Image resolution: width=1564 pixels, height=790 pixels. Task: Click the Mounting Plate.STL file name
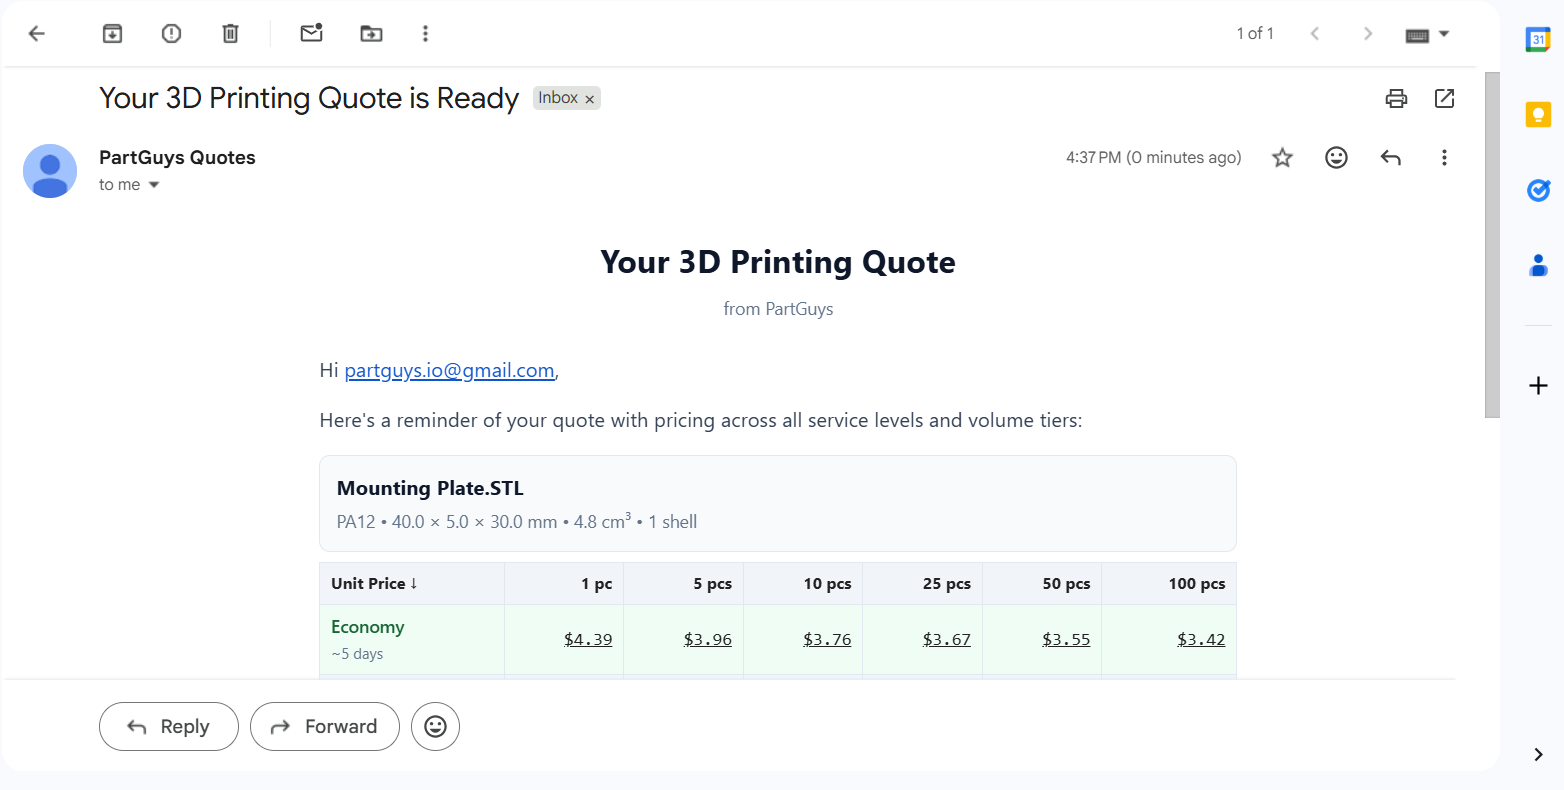[430, 489]
